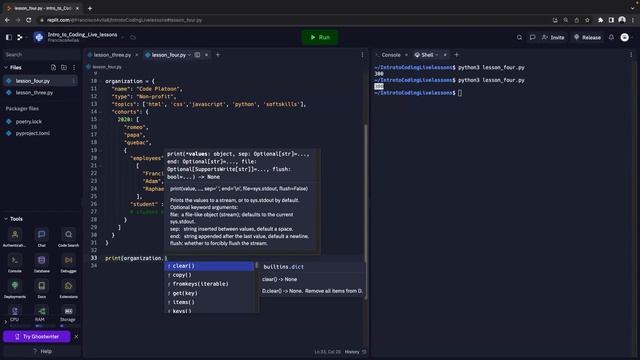Collapse the Files section chevron

coord(6,67)
